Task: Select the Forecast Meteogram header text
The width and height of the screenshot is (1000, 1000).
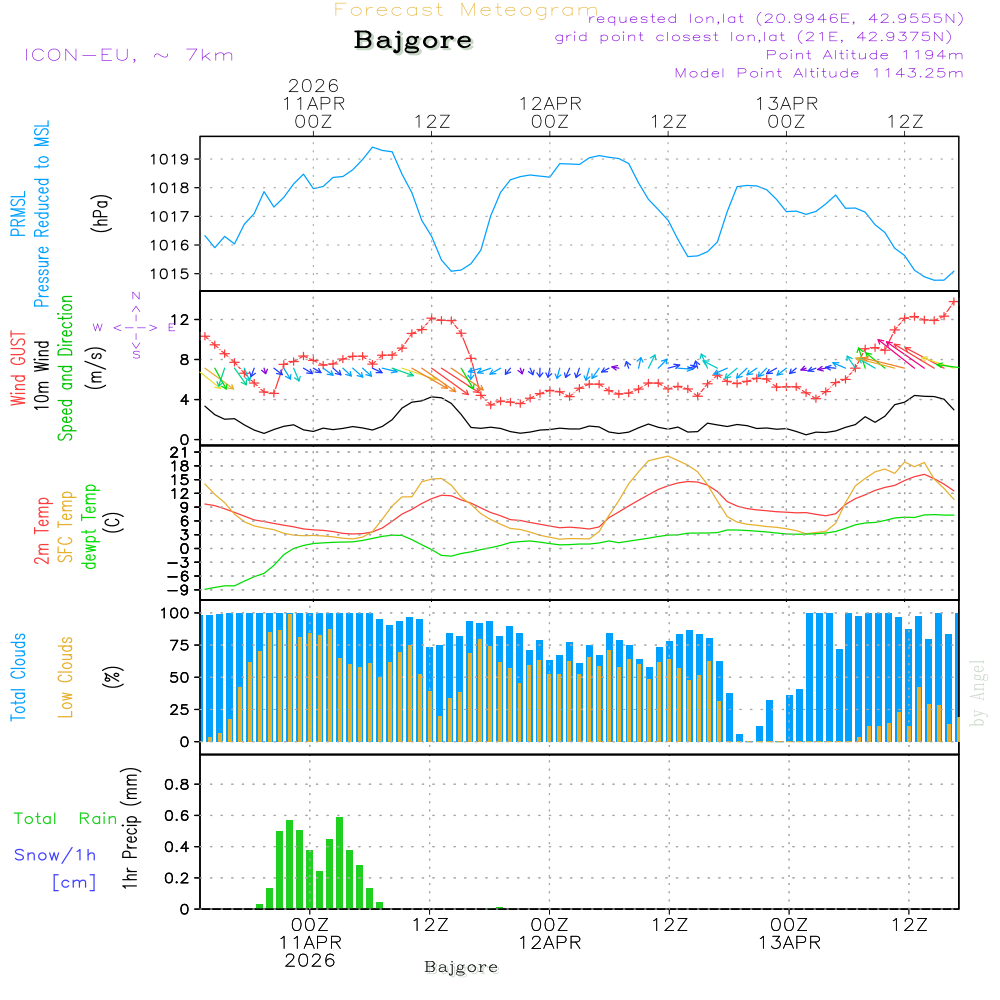Action: tap(466, 10)
